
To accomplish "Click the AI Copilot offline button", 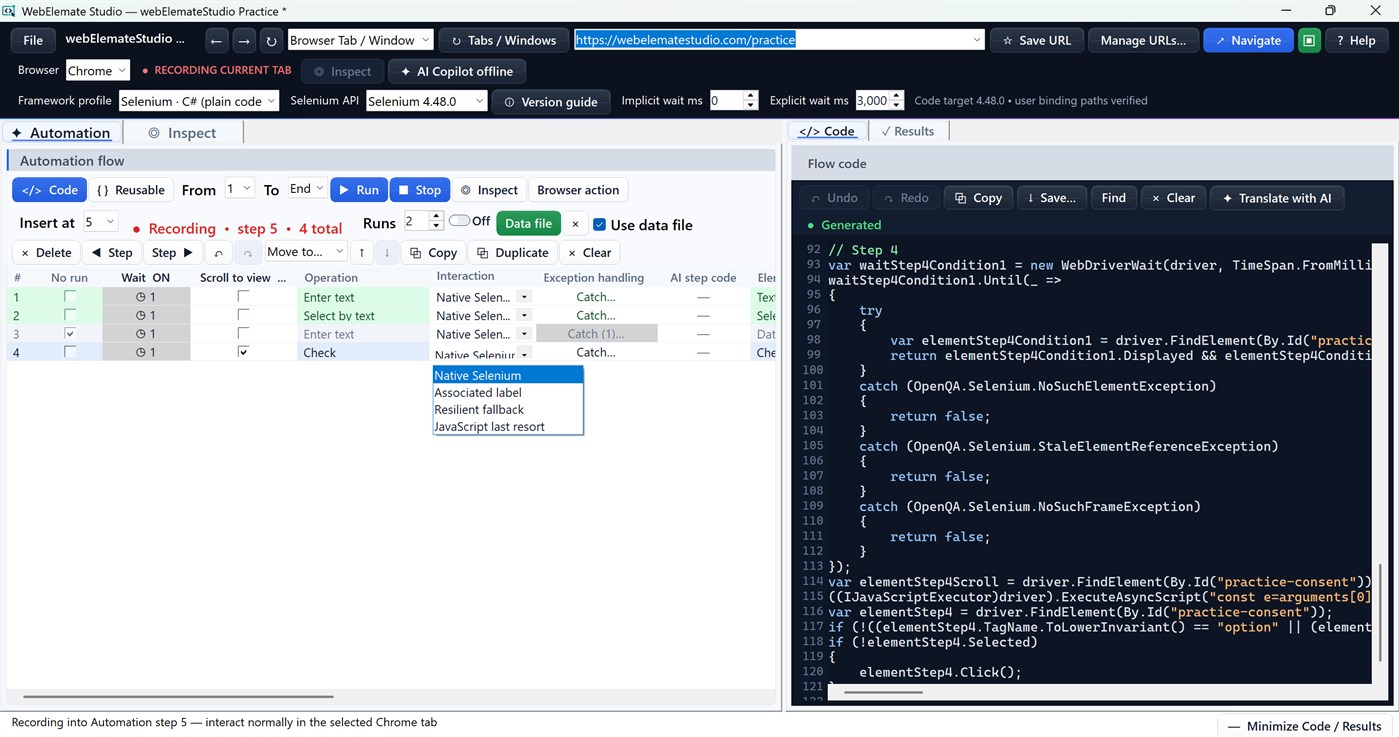I will 457,71.
